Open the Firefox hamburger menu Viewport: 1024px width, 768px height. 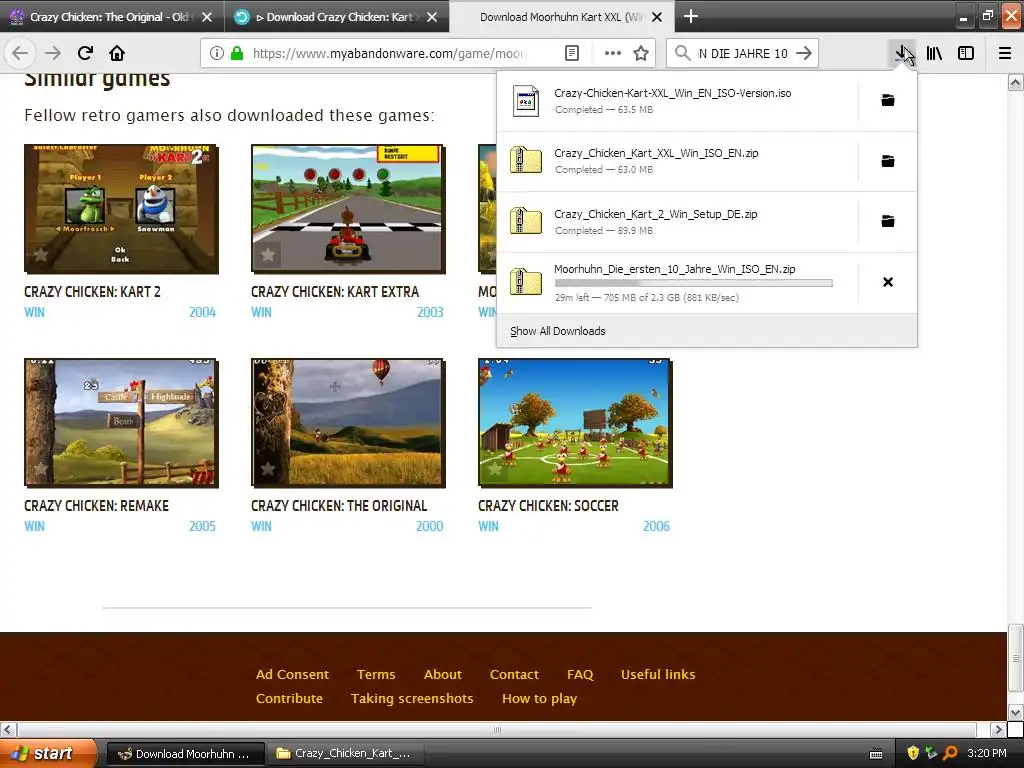(x=1005, y=53)
